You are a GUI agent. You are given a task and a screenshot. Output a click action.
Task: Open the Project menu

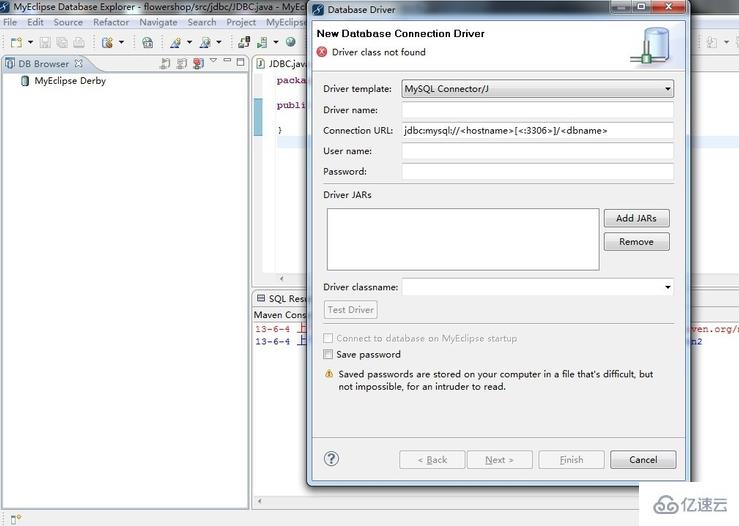[241, 22]
